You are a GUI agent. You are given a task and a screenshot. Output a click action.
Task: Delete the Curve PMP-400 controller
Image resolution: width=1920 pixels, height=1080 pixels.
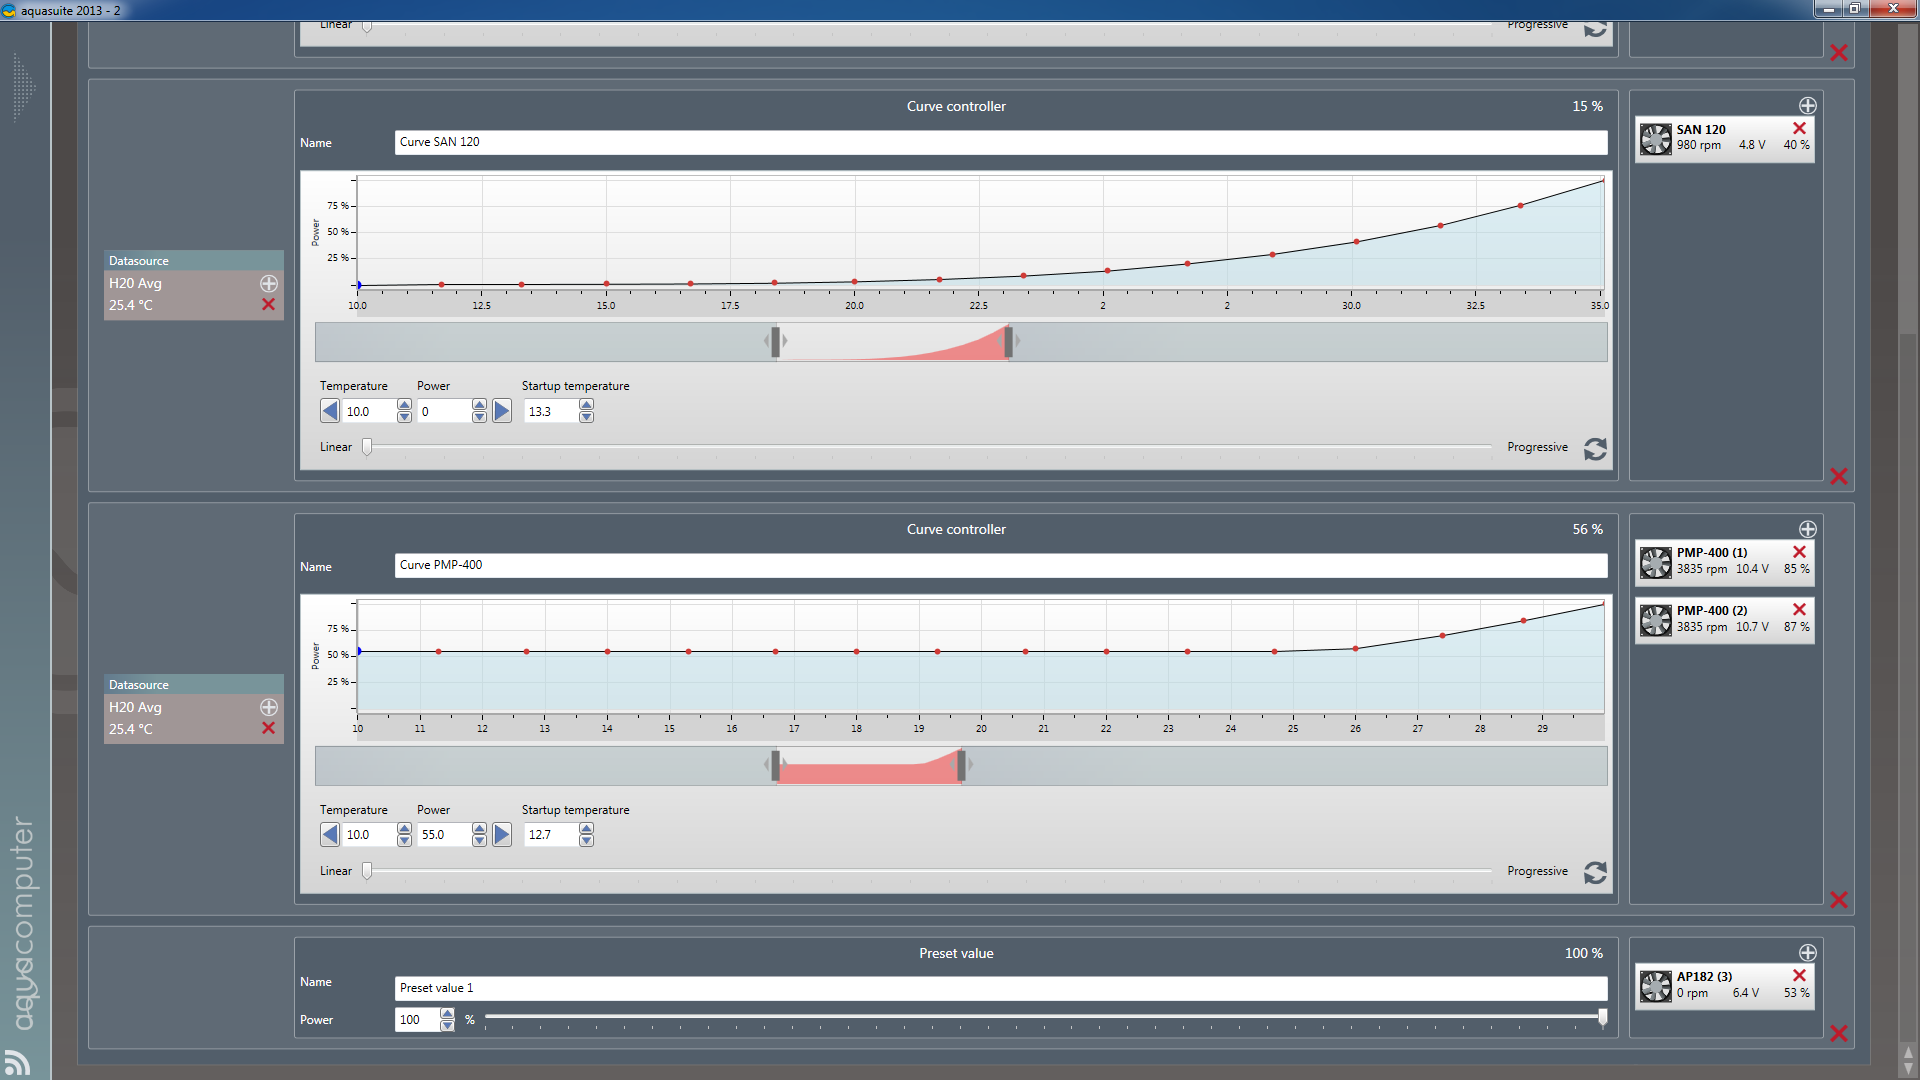click(1838, 900)
